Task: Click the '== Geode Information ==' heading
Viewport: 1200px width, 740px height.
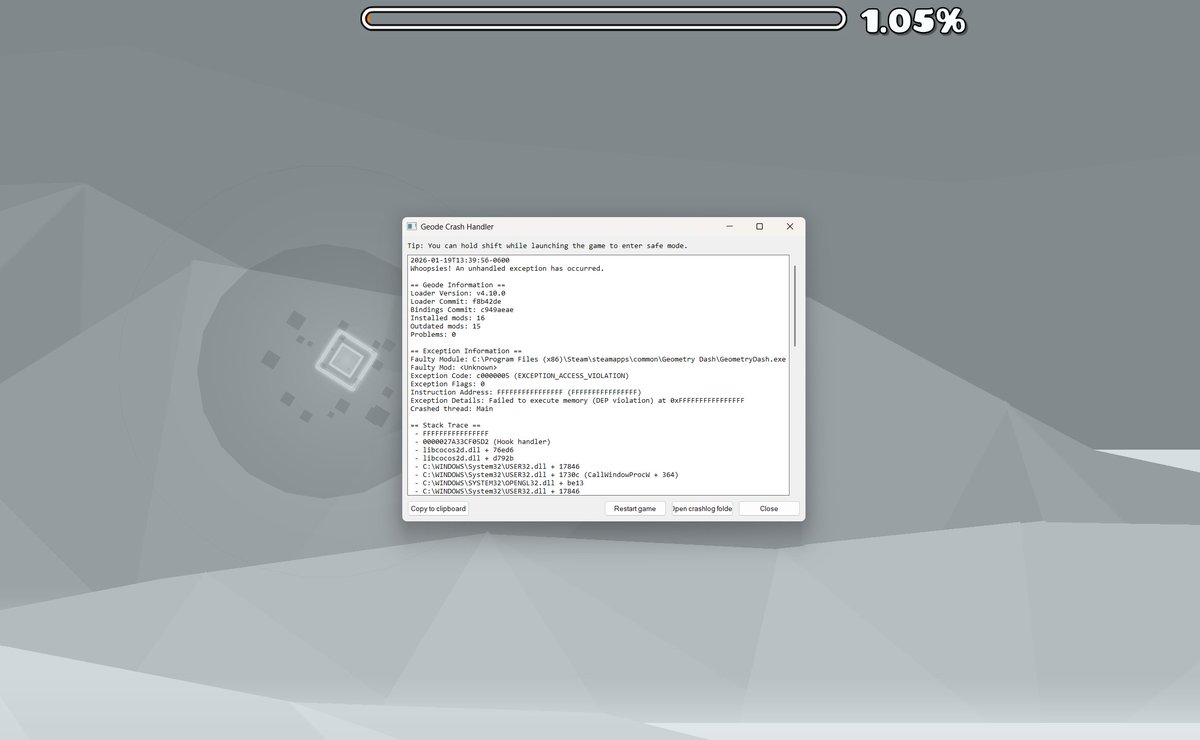Action: pyautogui.click(x=458, y=285)
